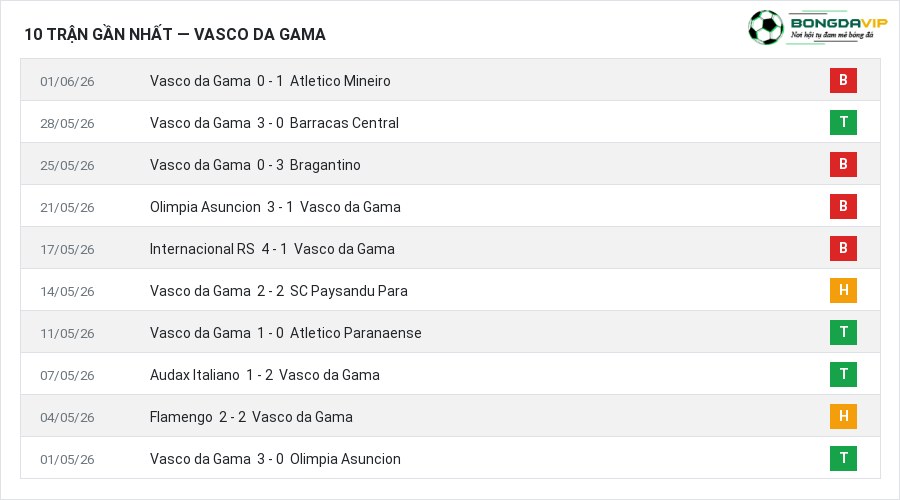The height and width of the screenshot is (500, 900).
Task: Open the SC Paysandu Para team name
Action: [x=348, y=291]
